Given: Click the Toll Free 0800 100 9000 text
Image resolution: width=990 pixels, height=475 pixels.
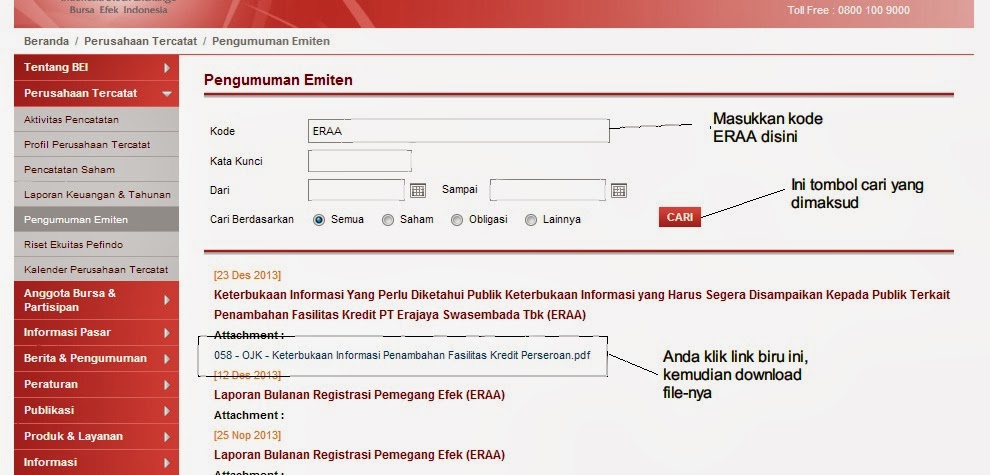Looking at the screenshot, I should tap(849, 10).
